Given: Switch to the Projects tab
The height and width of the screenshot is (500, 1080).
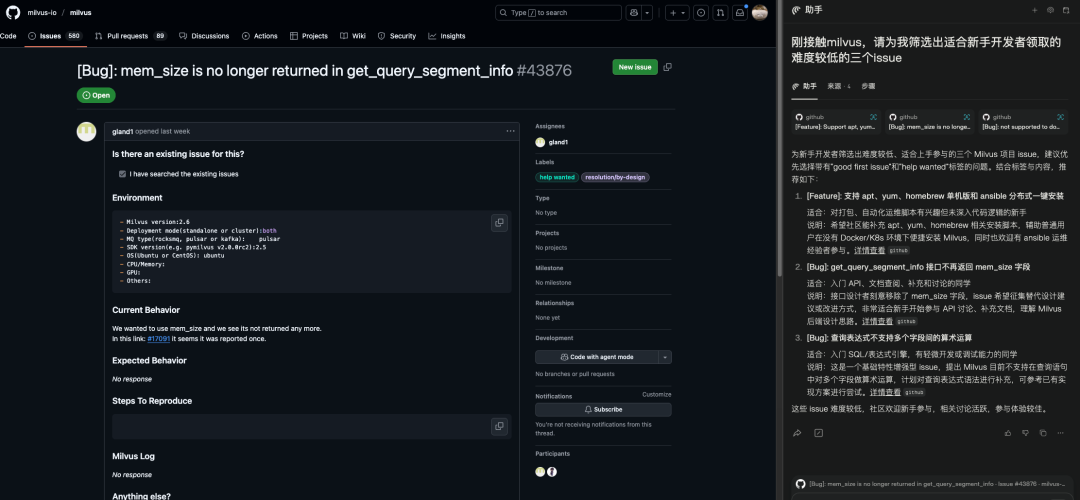Looking at the screenshot, I should point(309,36).
